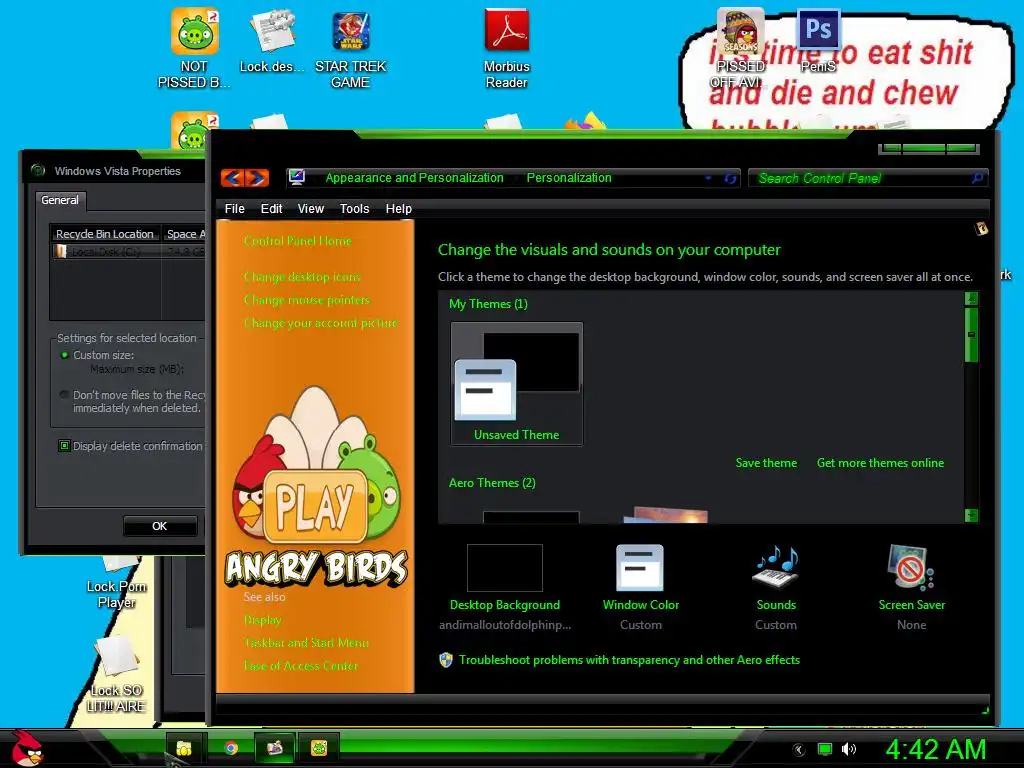Click the forward arrow in Personalization window

pos(257,178)
